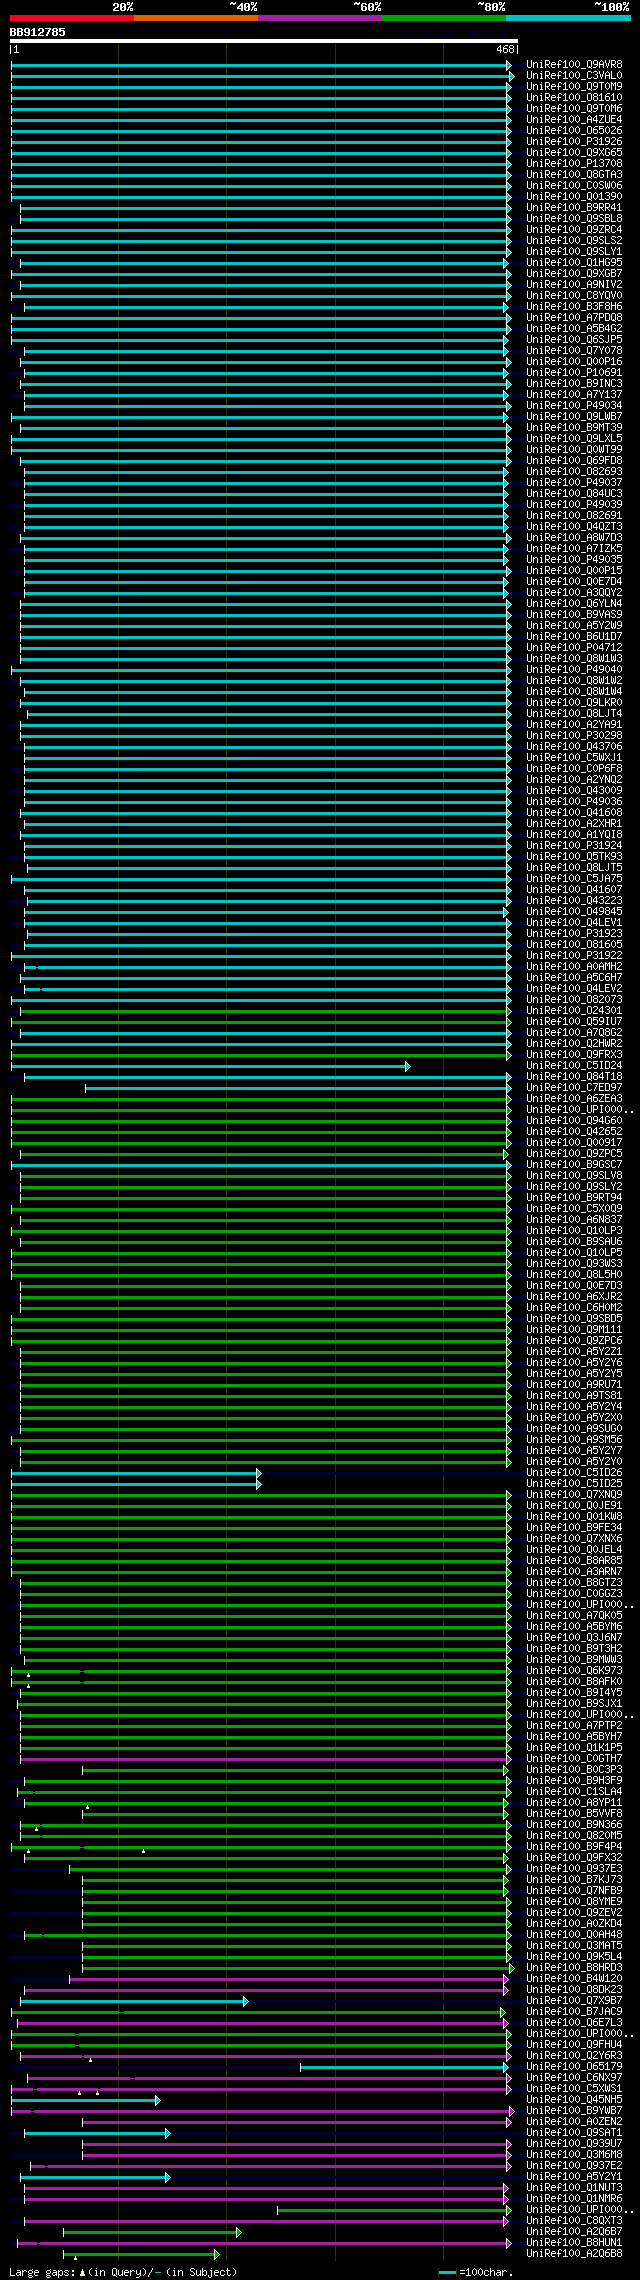Select label UniRef100_Q93WS3

(574, 1264)
